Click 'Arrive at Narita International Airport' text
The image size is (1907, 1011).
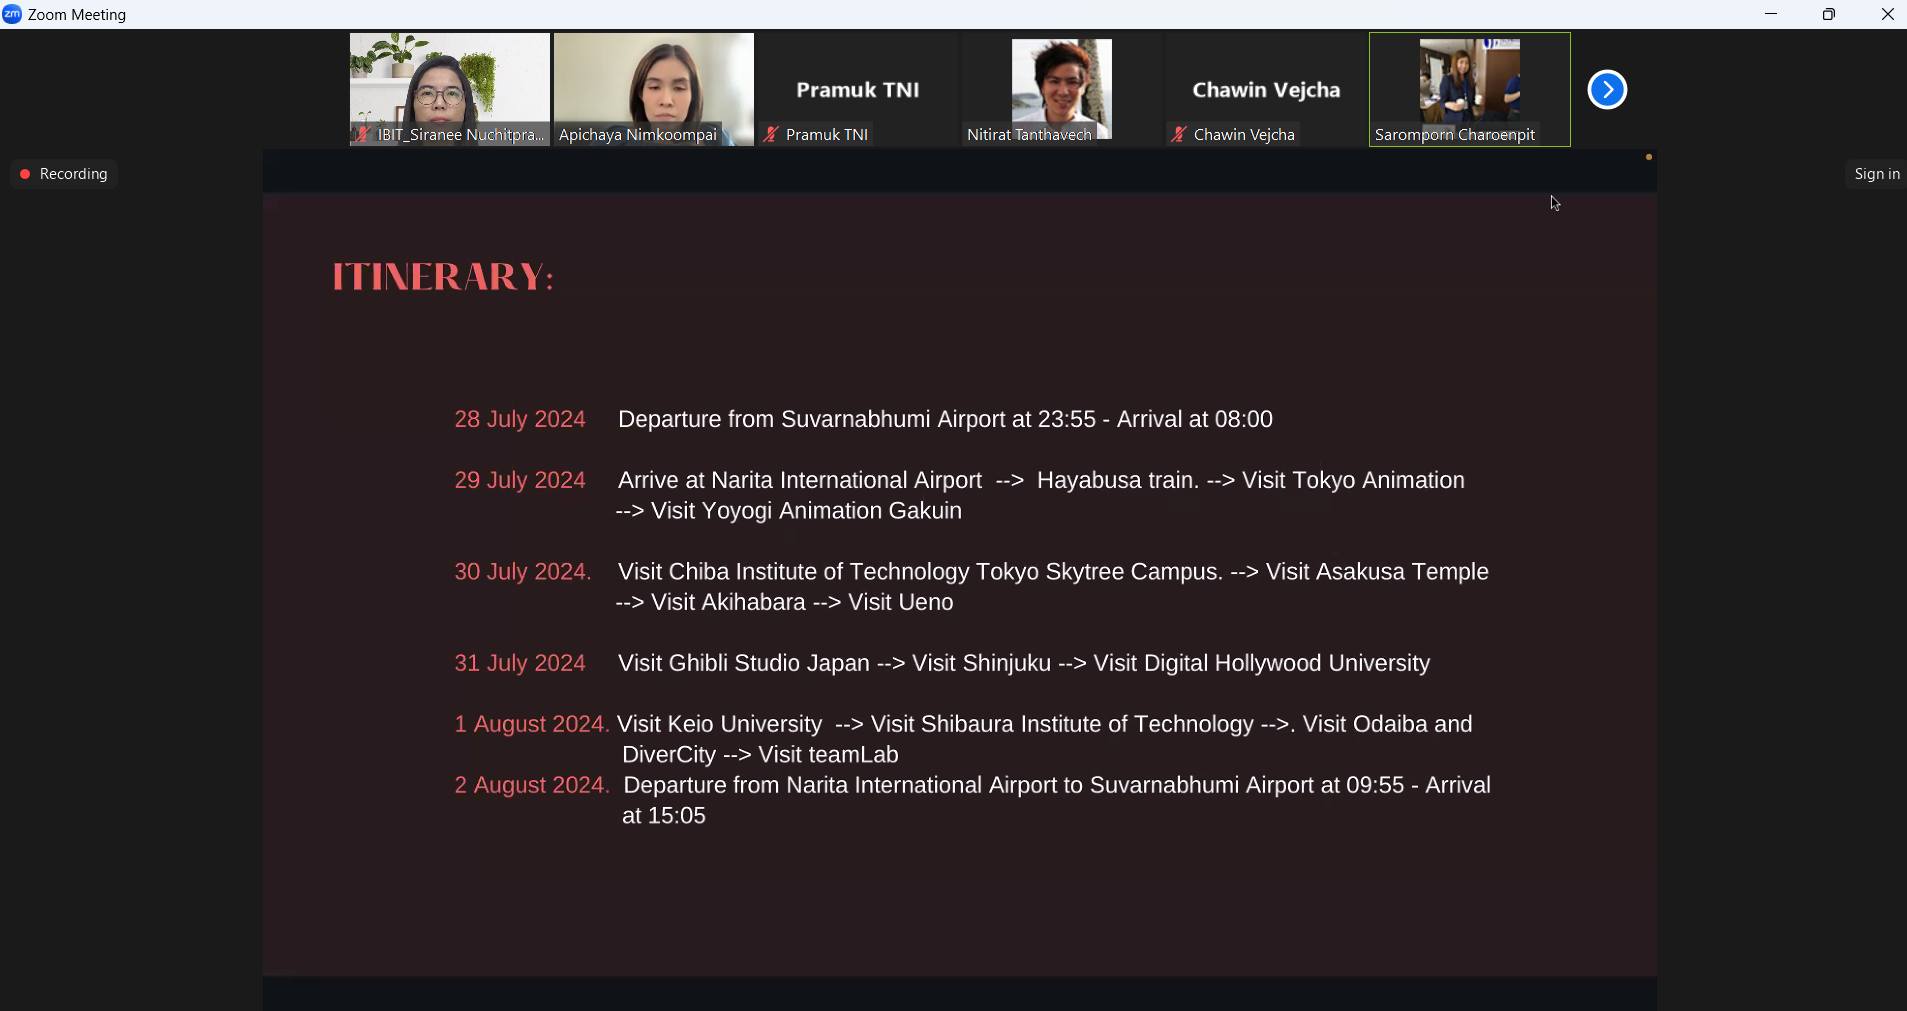click(800, 481)
